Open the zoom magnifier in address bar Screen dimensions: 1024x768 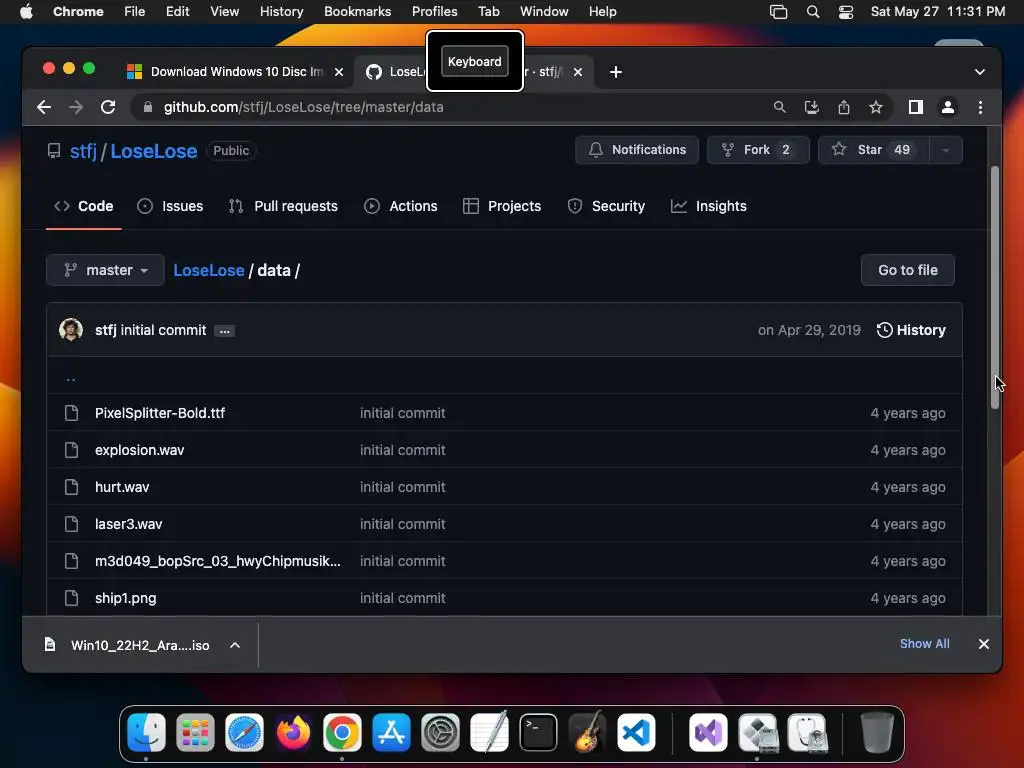tap(779, 107)
